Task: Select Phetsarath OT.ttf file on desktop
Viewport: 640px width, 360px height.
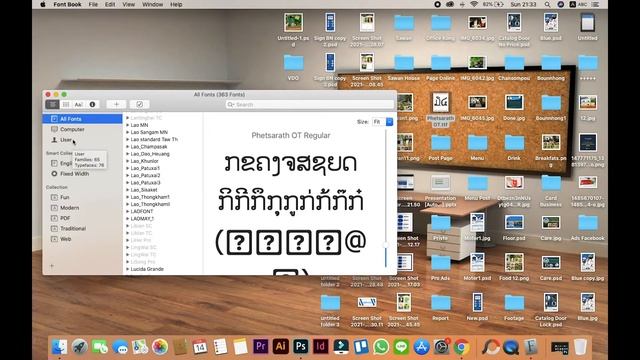Action: coord(440,109)
